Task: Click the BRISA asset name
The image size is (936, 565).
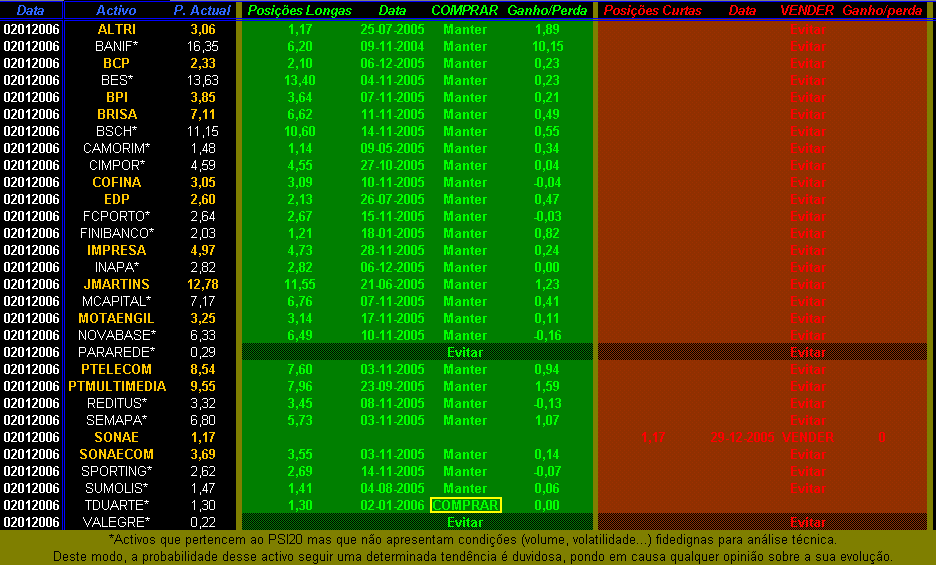Action: [x=116, y=115]
